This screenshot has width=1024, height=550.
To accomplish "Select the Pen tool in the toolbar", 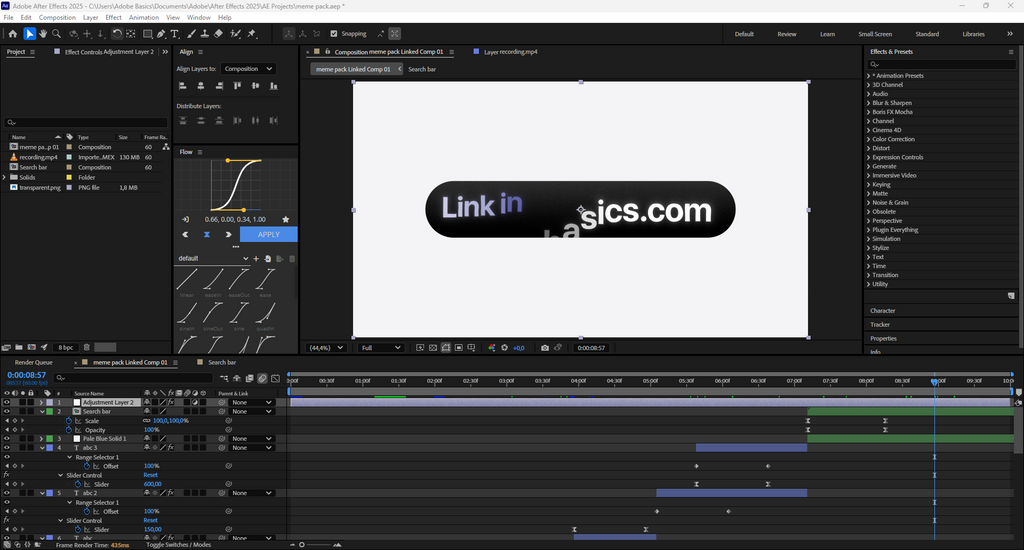I will tap(161, 34).
